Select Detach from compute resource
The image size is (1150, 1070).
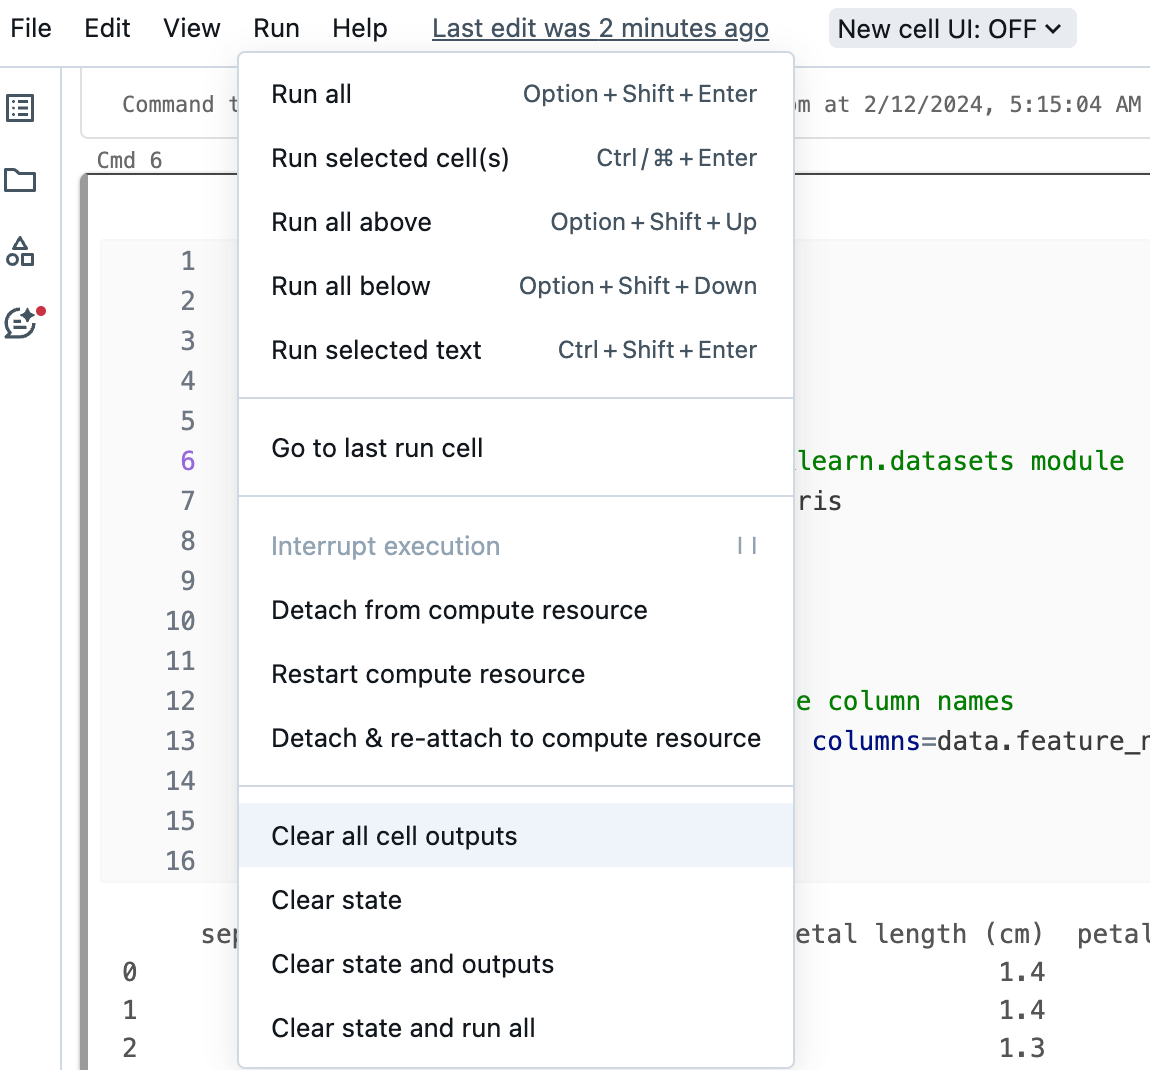click(459, 610)
